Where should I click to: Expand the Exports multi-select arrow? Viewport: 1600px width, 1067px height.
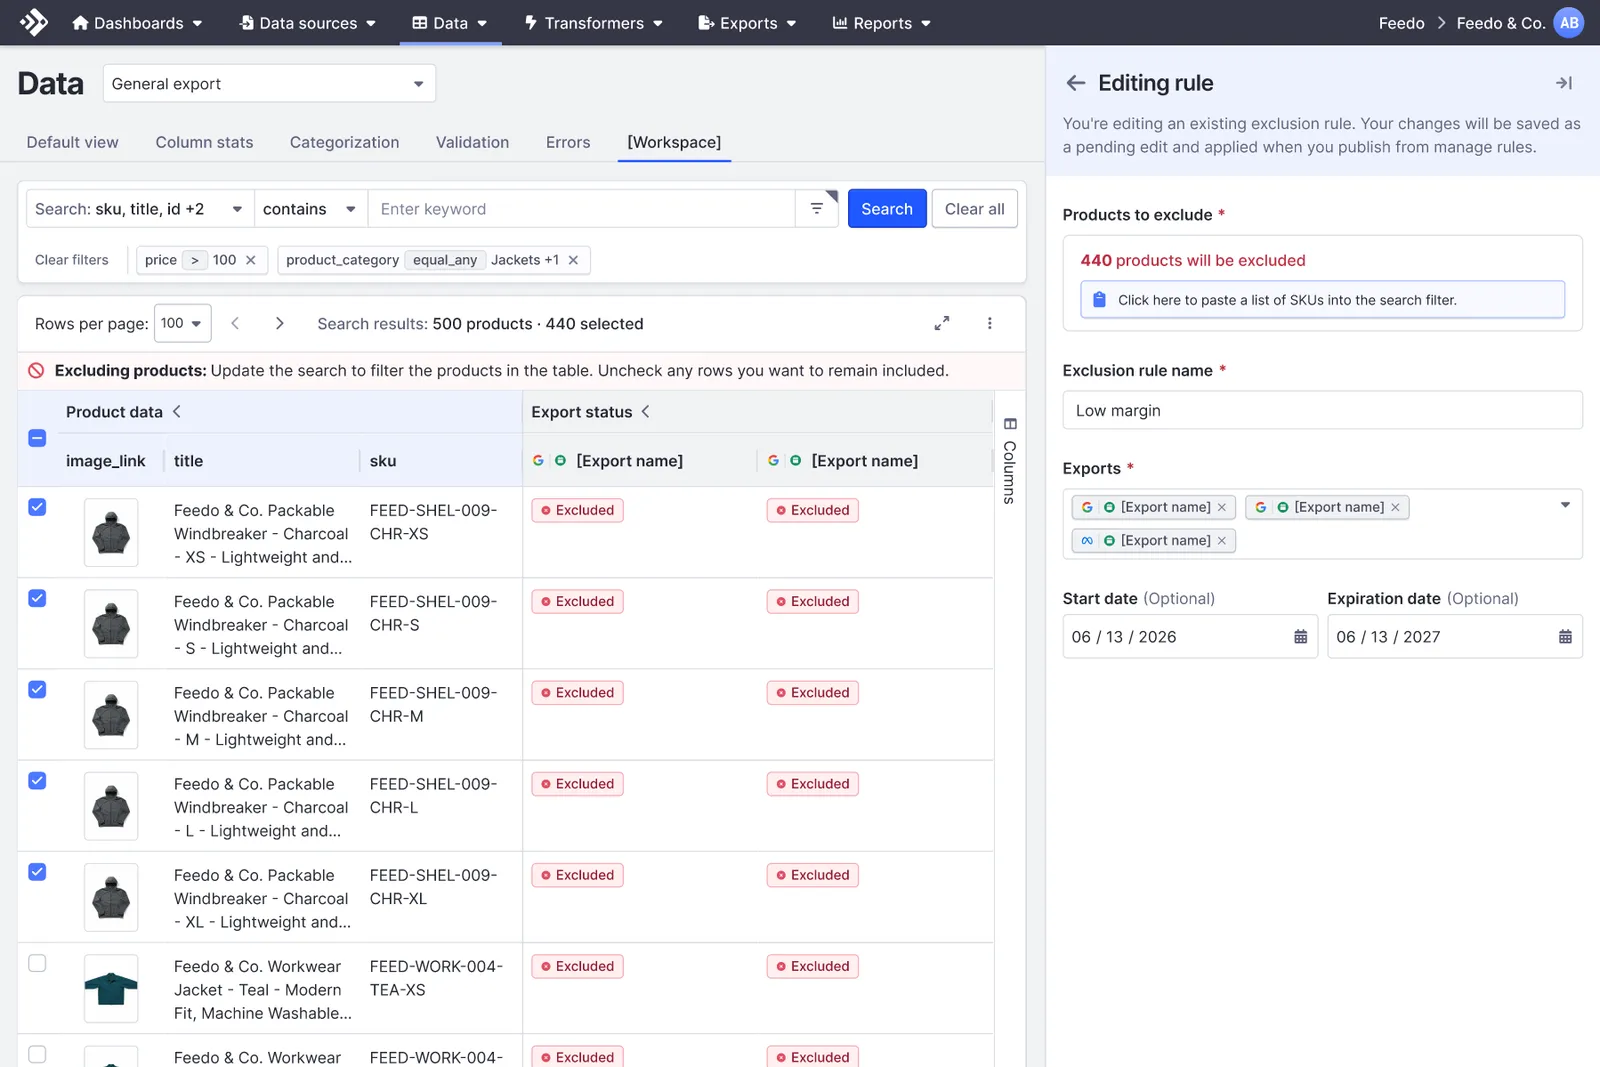pos(1565,505)
